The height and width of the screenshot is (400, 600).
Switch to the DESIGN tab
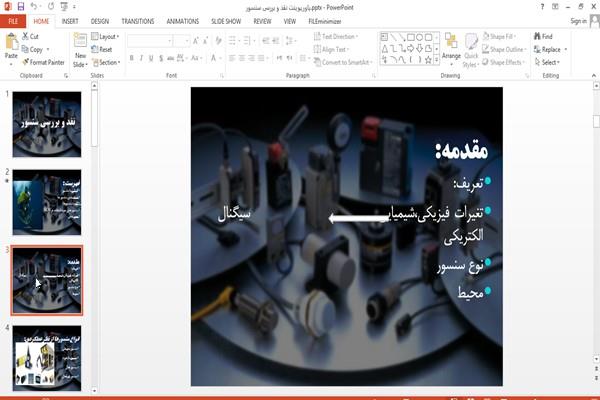coord(100,21)
